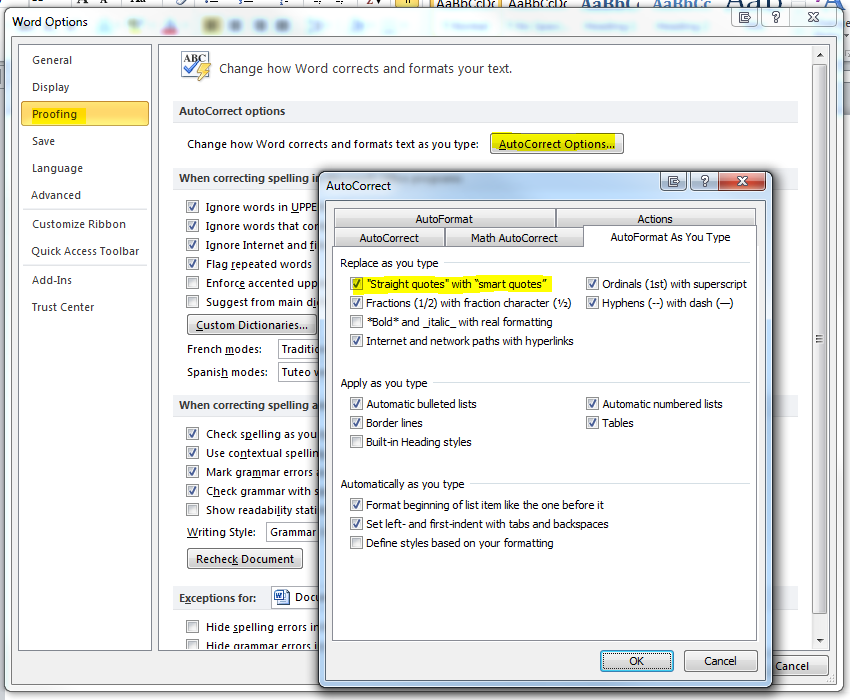Viewport: 850px width, 700px height.
Task: Click Cancel in Word Options dialog
Action: (799, 666)
